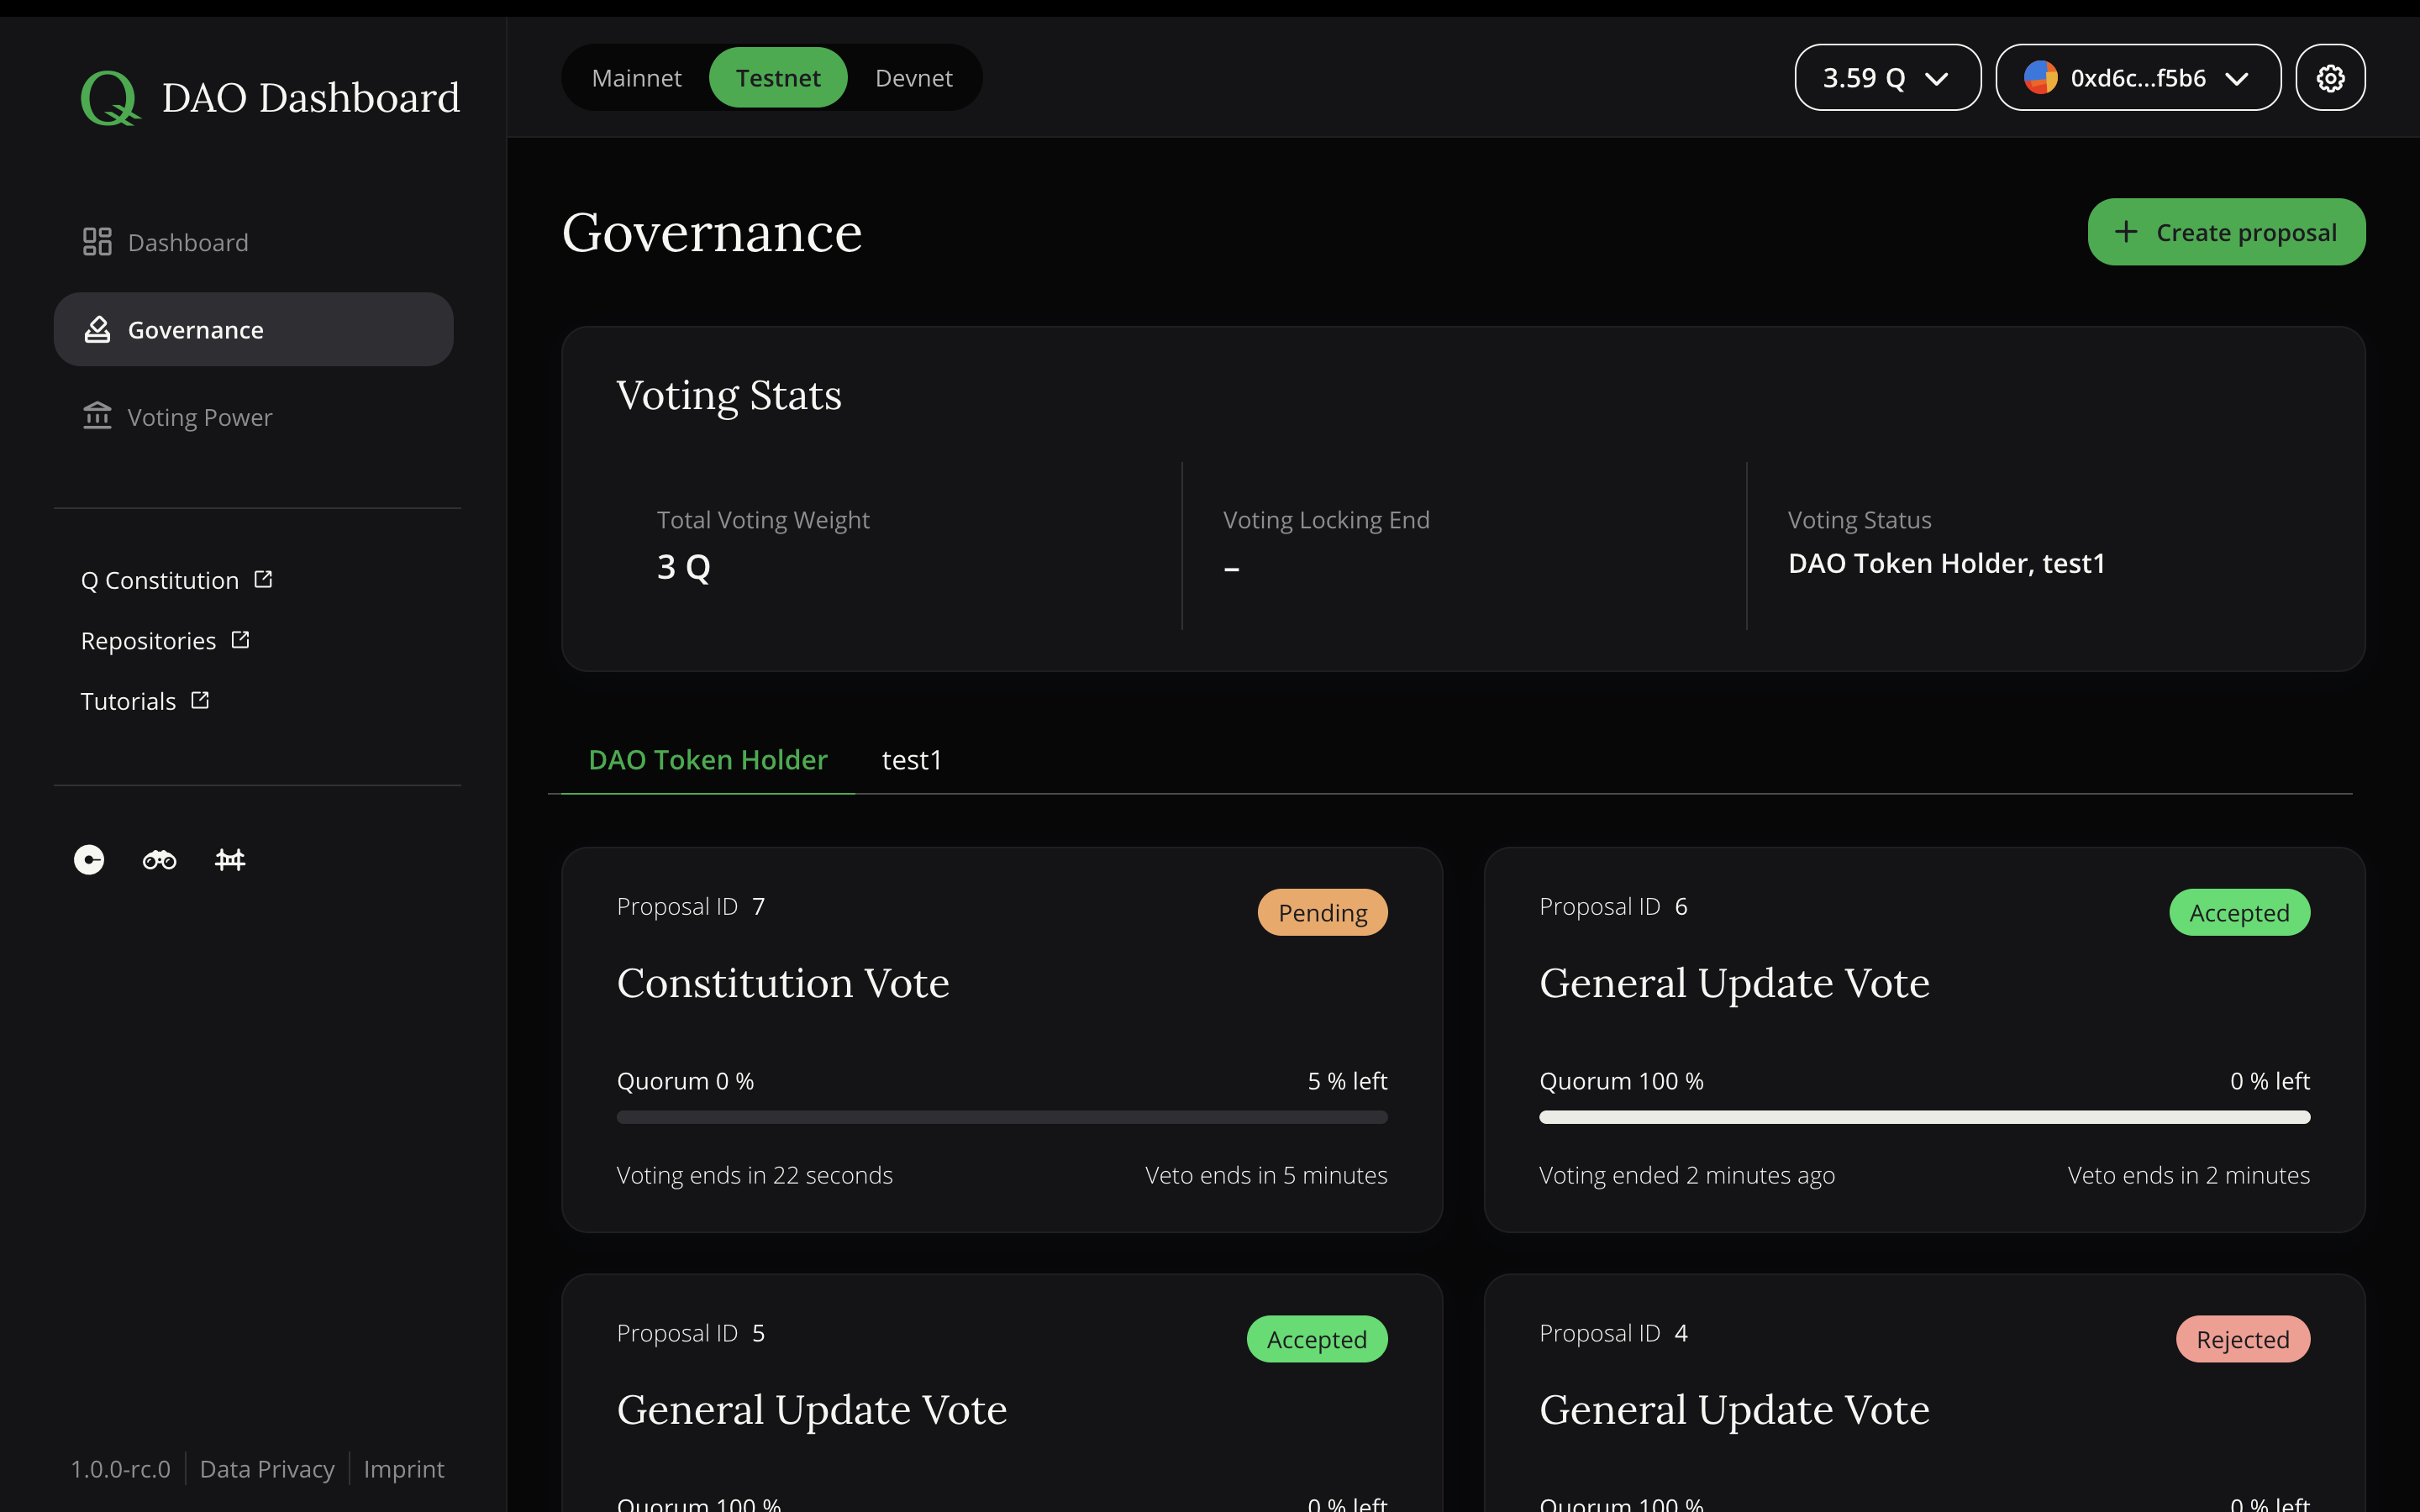This screenshot has width=2420, height=1512.
Task: Switch network to Mainnet
Action: (636, 78)
